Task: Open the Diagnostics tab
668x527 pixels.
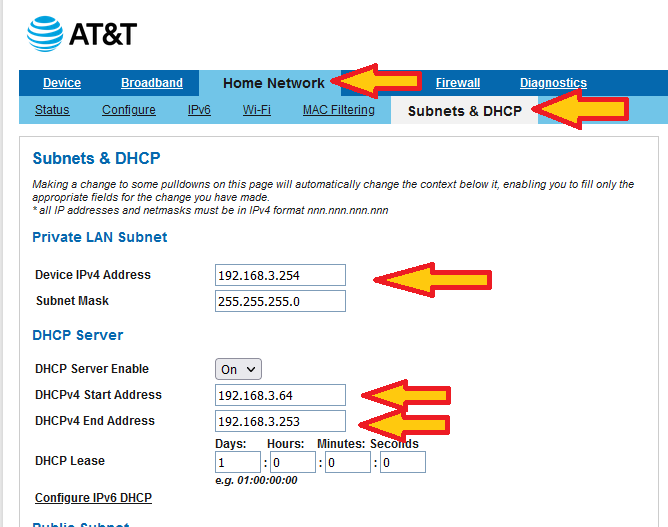Action: point(553,83)
